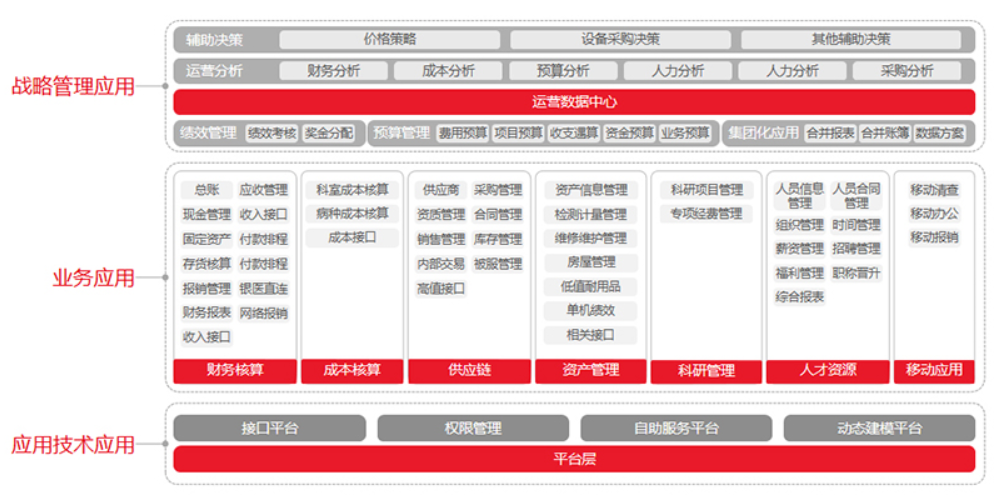Select the red 供应链 category label
The width and height of the screenshot is (997, 497).
469,370
